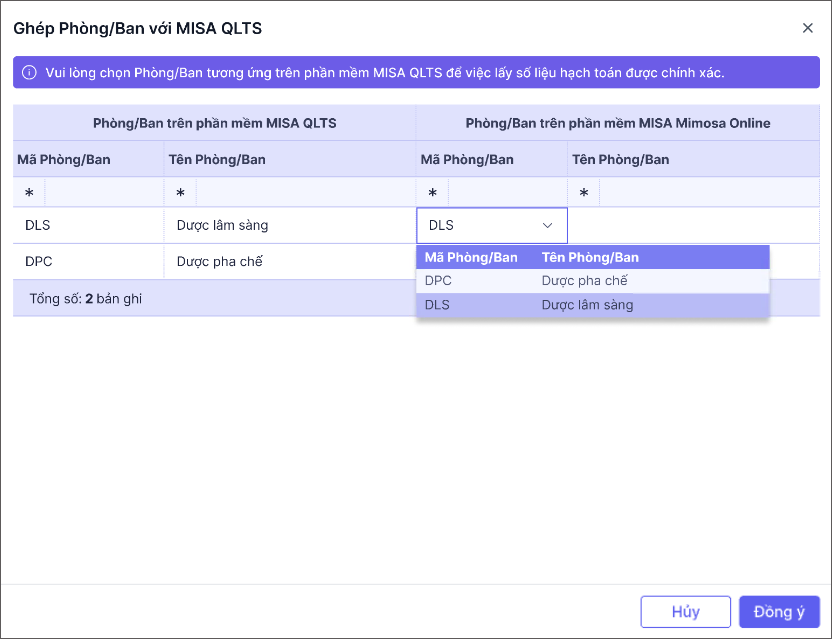Focus the QLTS Mã Phòng/Ban filter input
Viewport: 832px width, 639px height.
click(104, 193)
